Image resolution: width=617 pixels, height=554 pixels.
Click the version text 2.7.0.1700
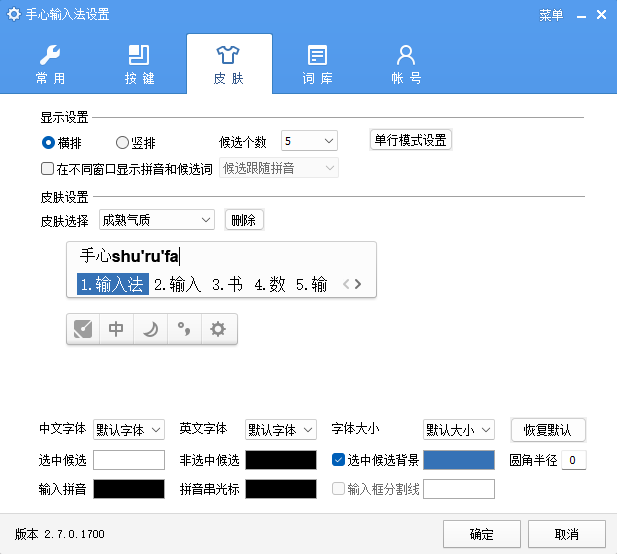(74, 534)
